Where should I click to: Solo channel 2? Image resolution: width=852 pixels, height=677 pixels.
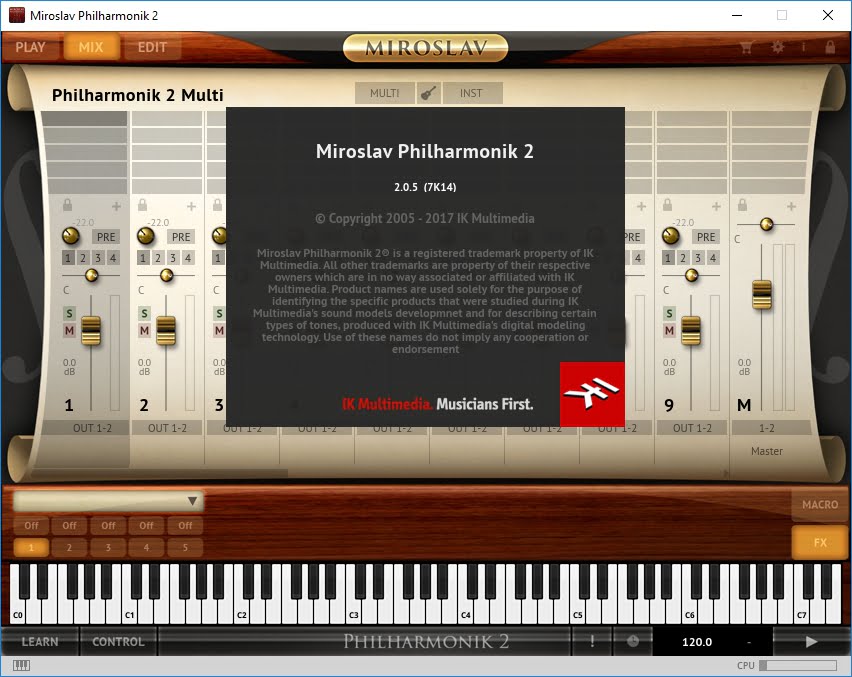(144, 314)
